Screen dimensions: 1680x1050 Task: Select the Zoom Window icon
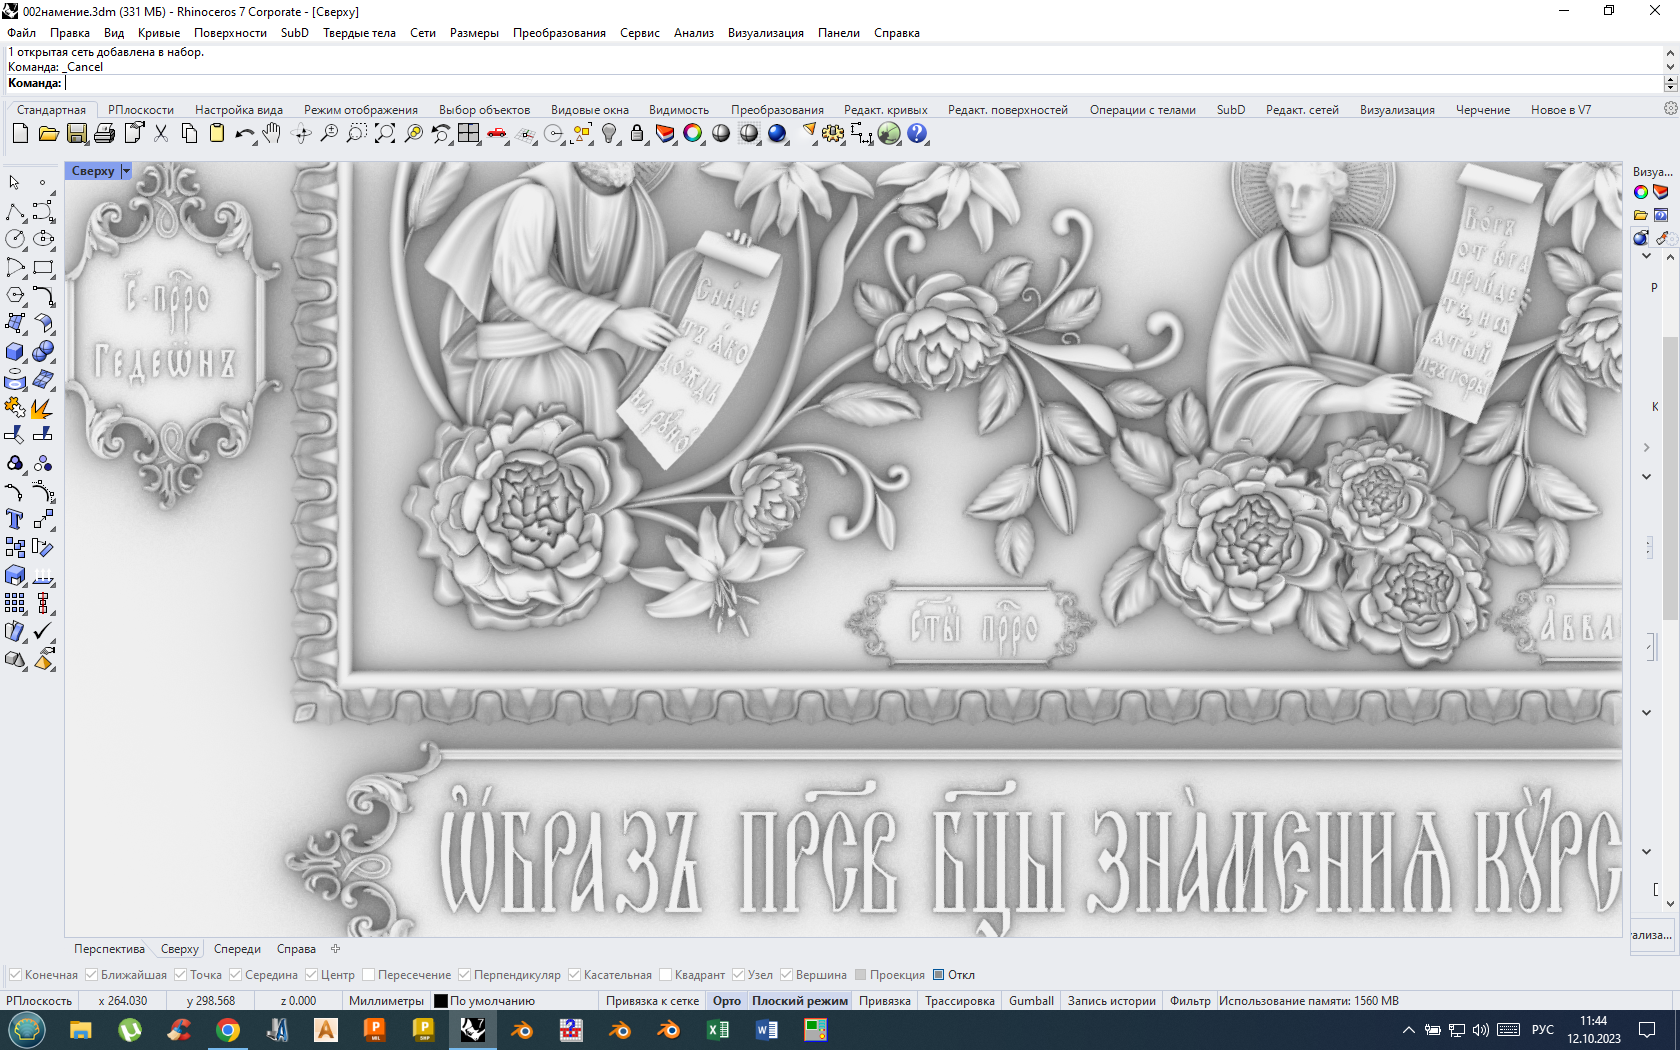(x=357, y=133)
